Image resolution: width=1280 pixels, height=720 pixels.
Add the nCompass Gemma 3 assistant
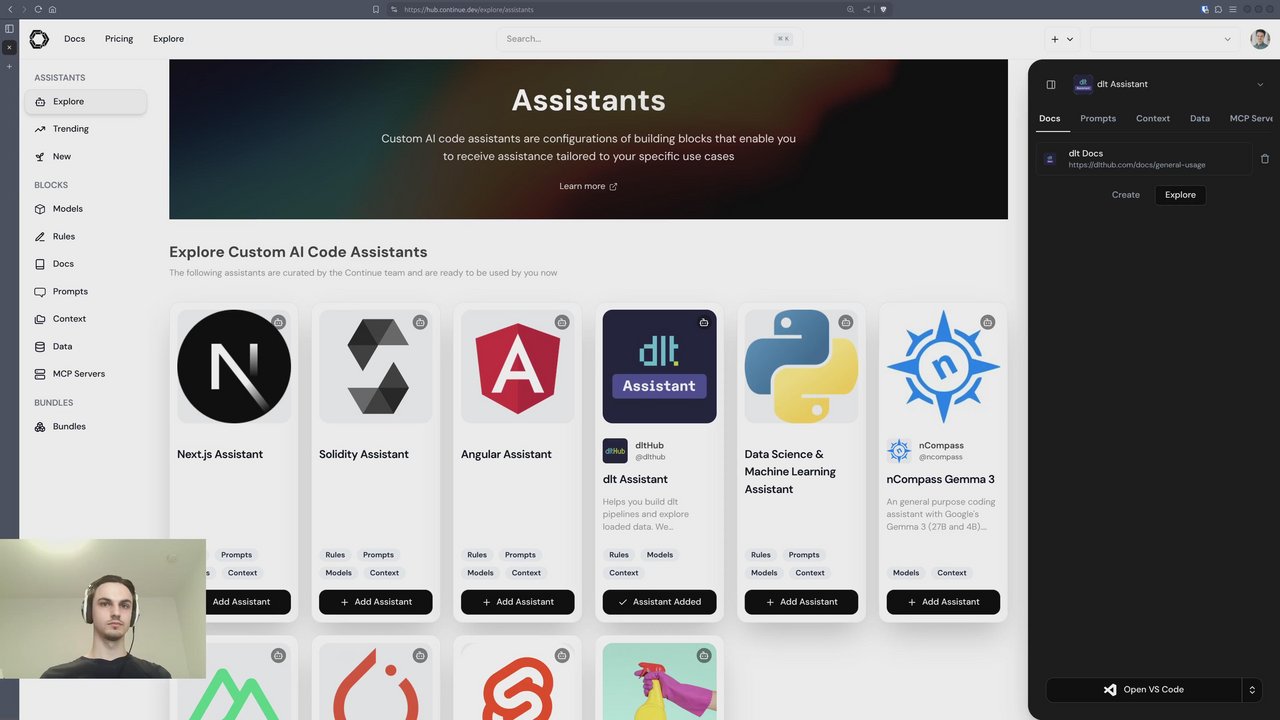coord(943,602)
